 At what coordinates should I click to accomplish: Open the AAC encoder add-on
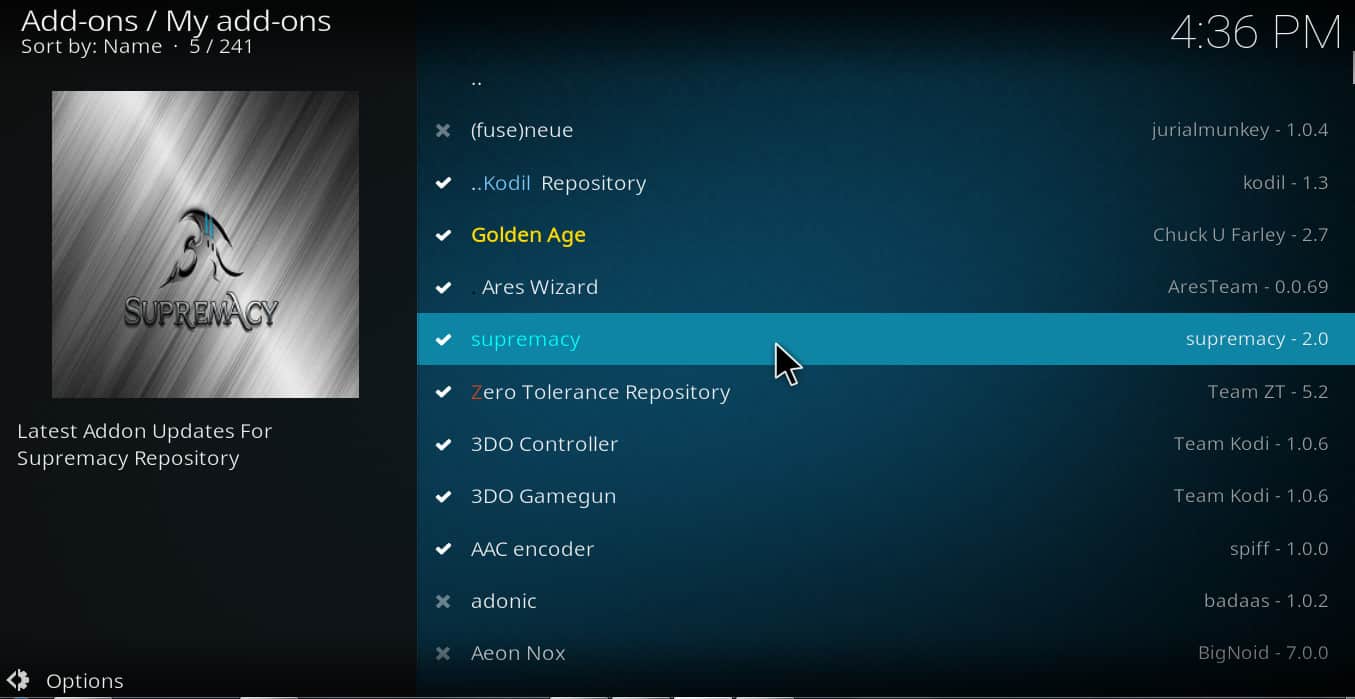click(x=886, y=549)
